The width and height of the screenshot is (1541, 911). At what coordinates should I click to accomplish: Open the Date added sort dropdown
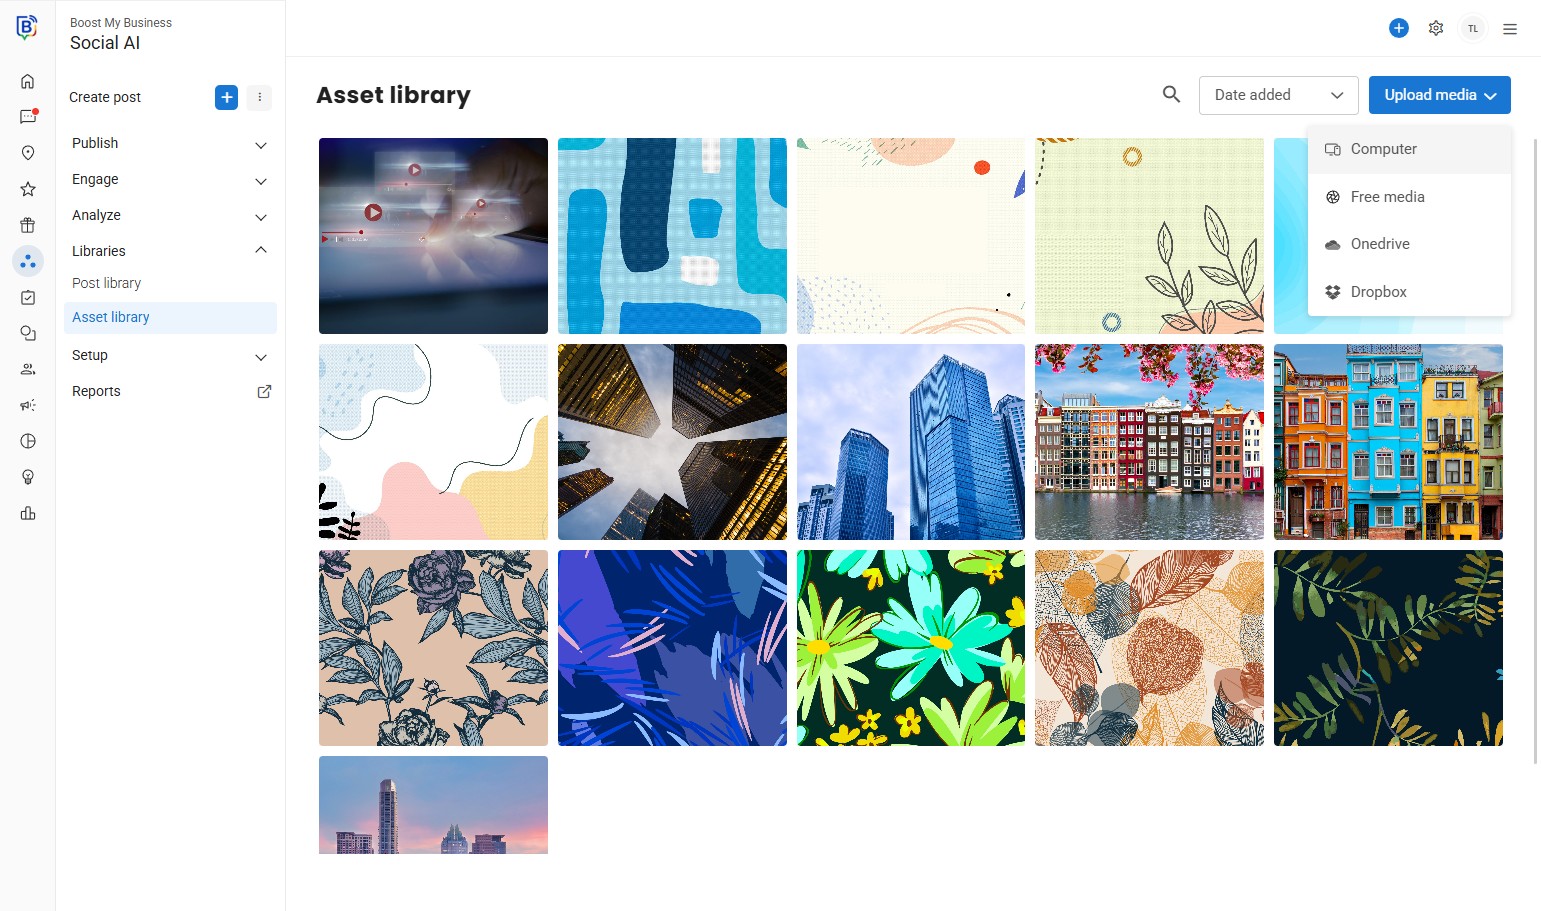[x=1278, y=95]
